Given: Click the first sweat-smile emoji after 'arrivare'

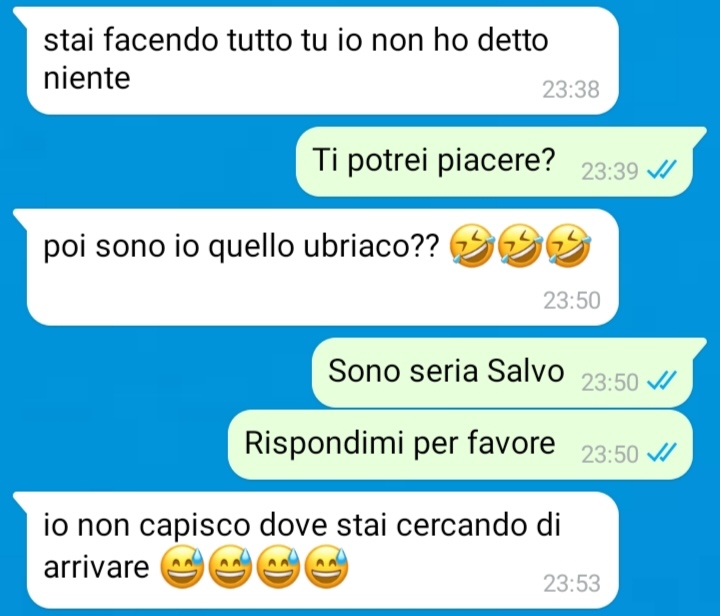Looking at the screenshot, I should [x=182, y=567].
